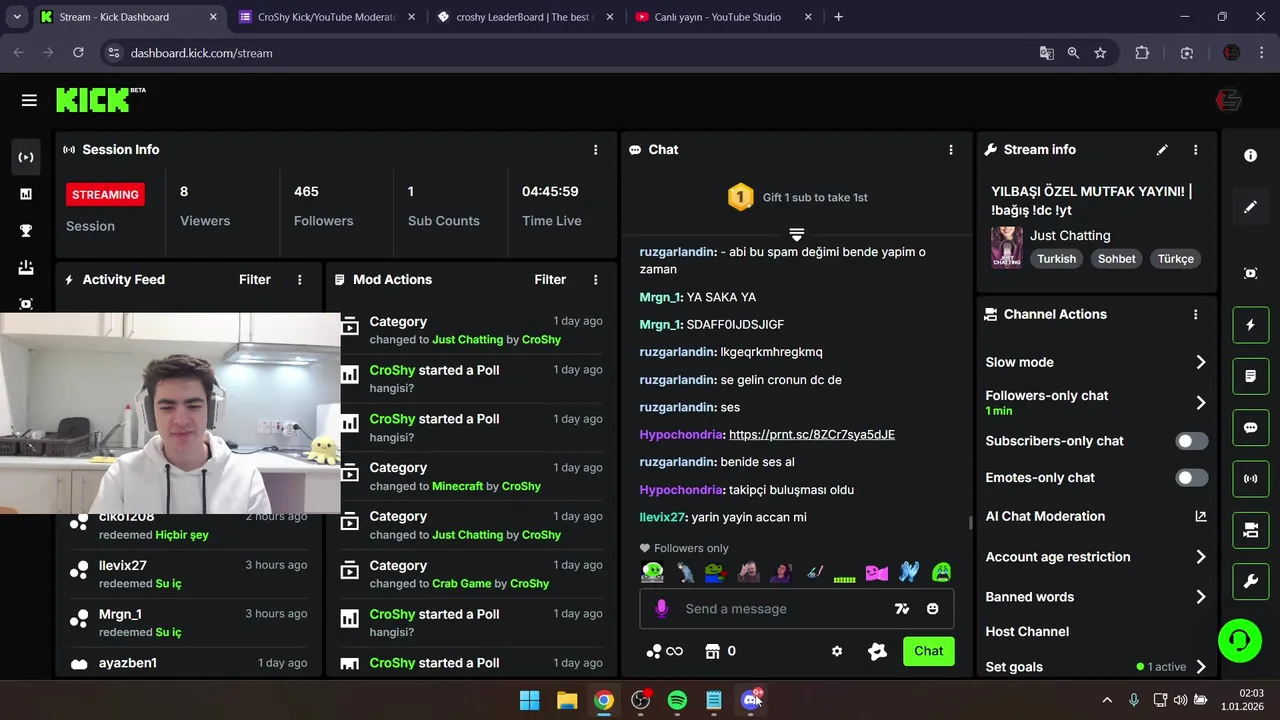Open Session Info three-dot menu

pos(595,150)
